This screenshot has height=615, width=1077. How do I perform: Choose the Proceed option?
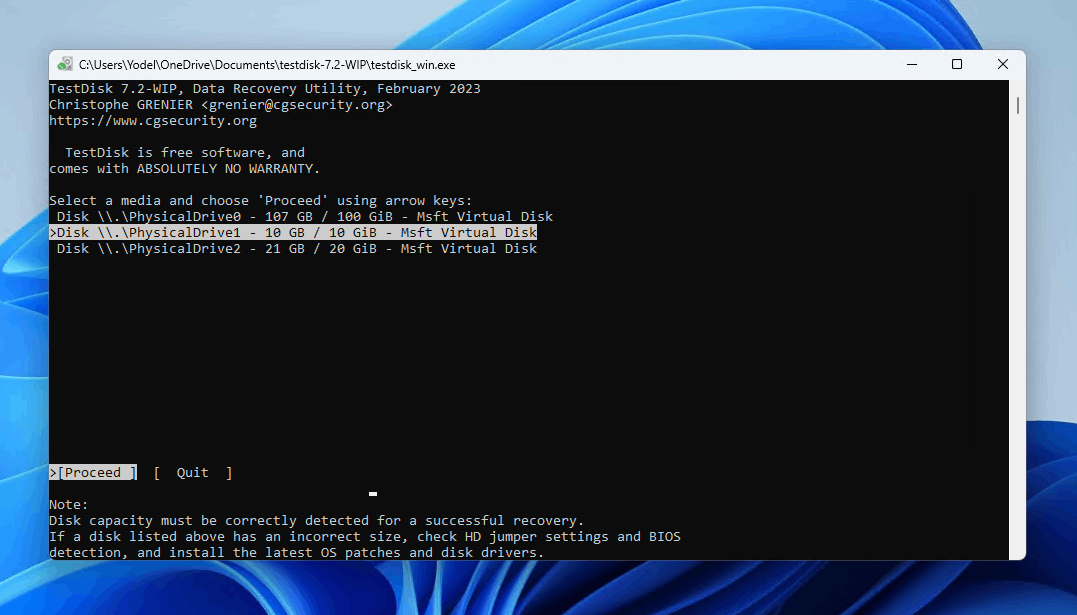(93, 472)
